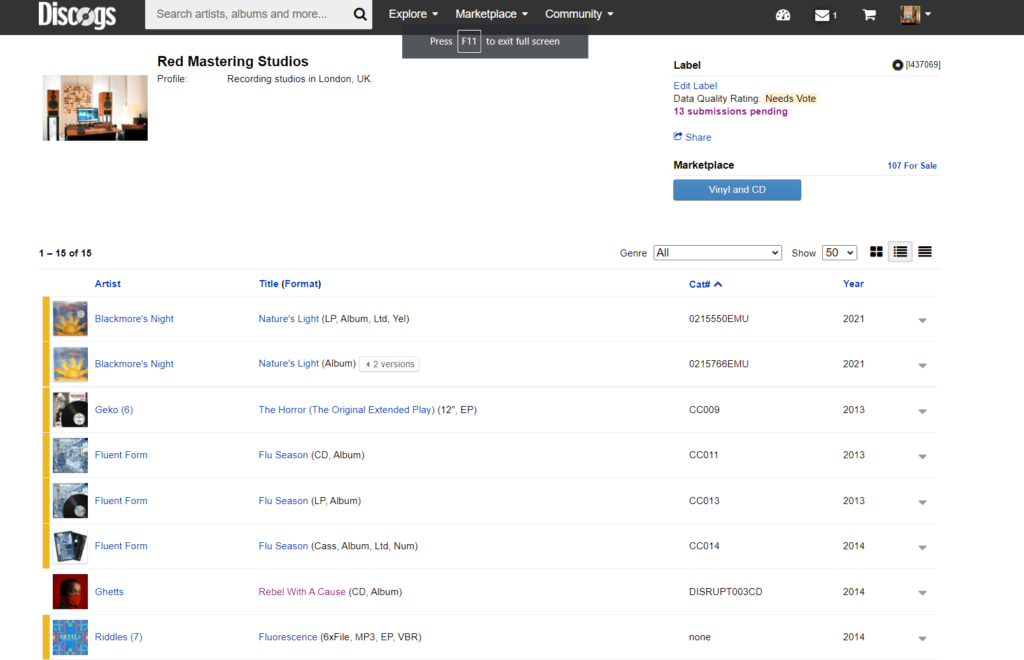The height and width of the screenshot is (660, 1024).
Task: Open The Horror (The Original Extended Play) release
Action: 346,409
